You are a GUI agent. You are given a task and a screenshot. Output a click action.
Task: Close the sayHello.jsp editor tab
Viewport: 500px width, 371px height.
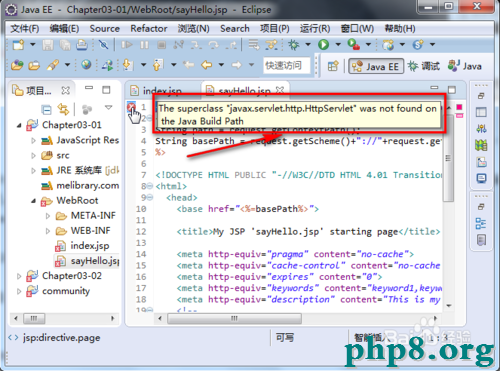(280, 90)
